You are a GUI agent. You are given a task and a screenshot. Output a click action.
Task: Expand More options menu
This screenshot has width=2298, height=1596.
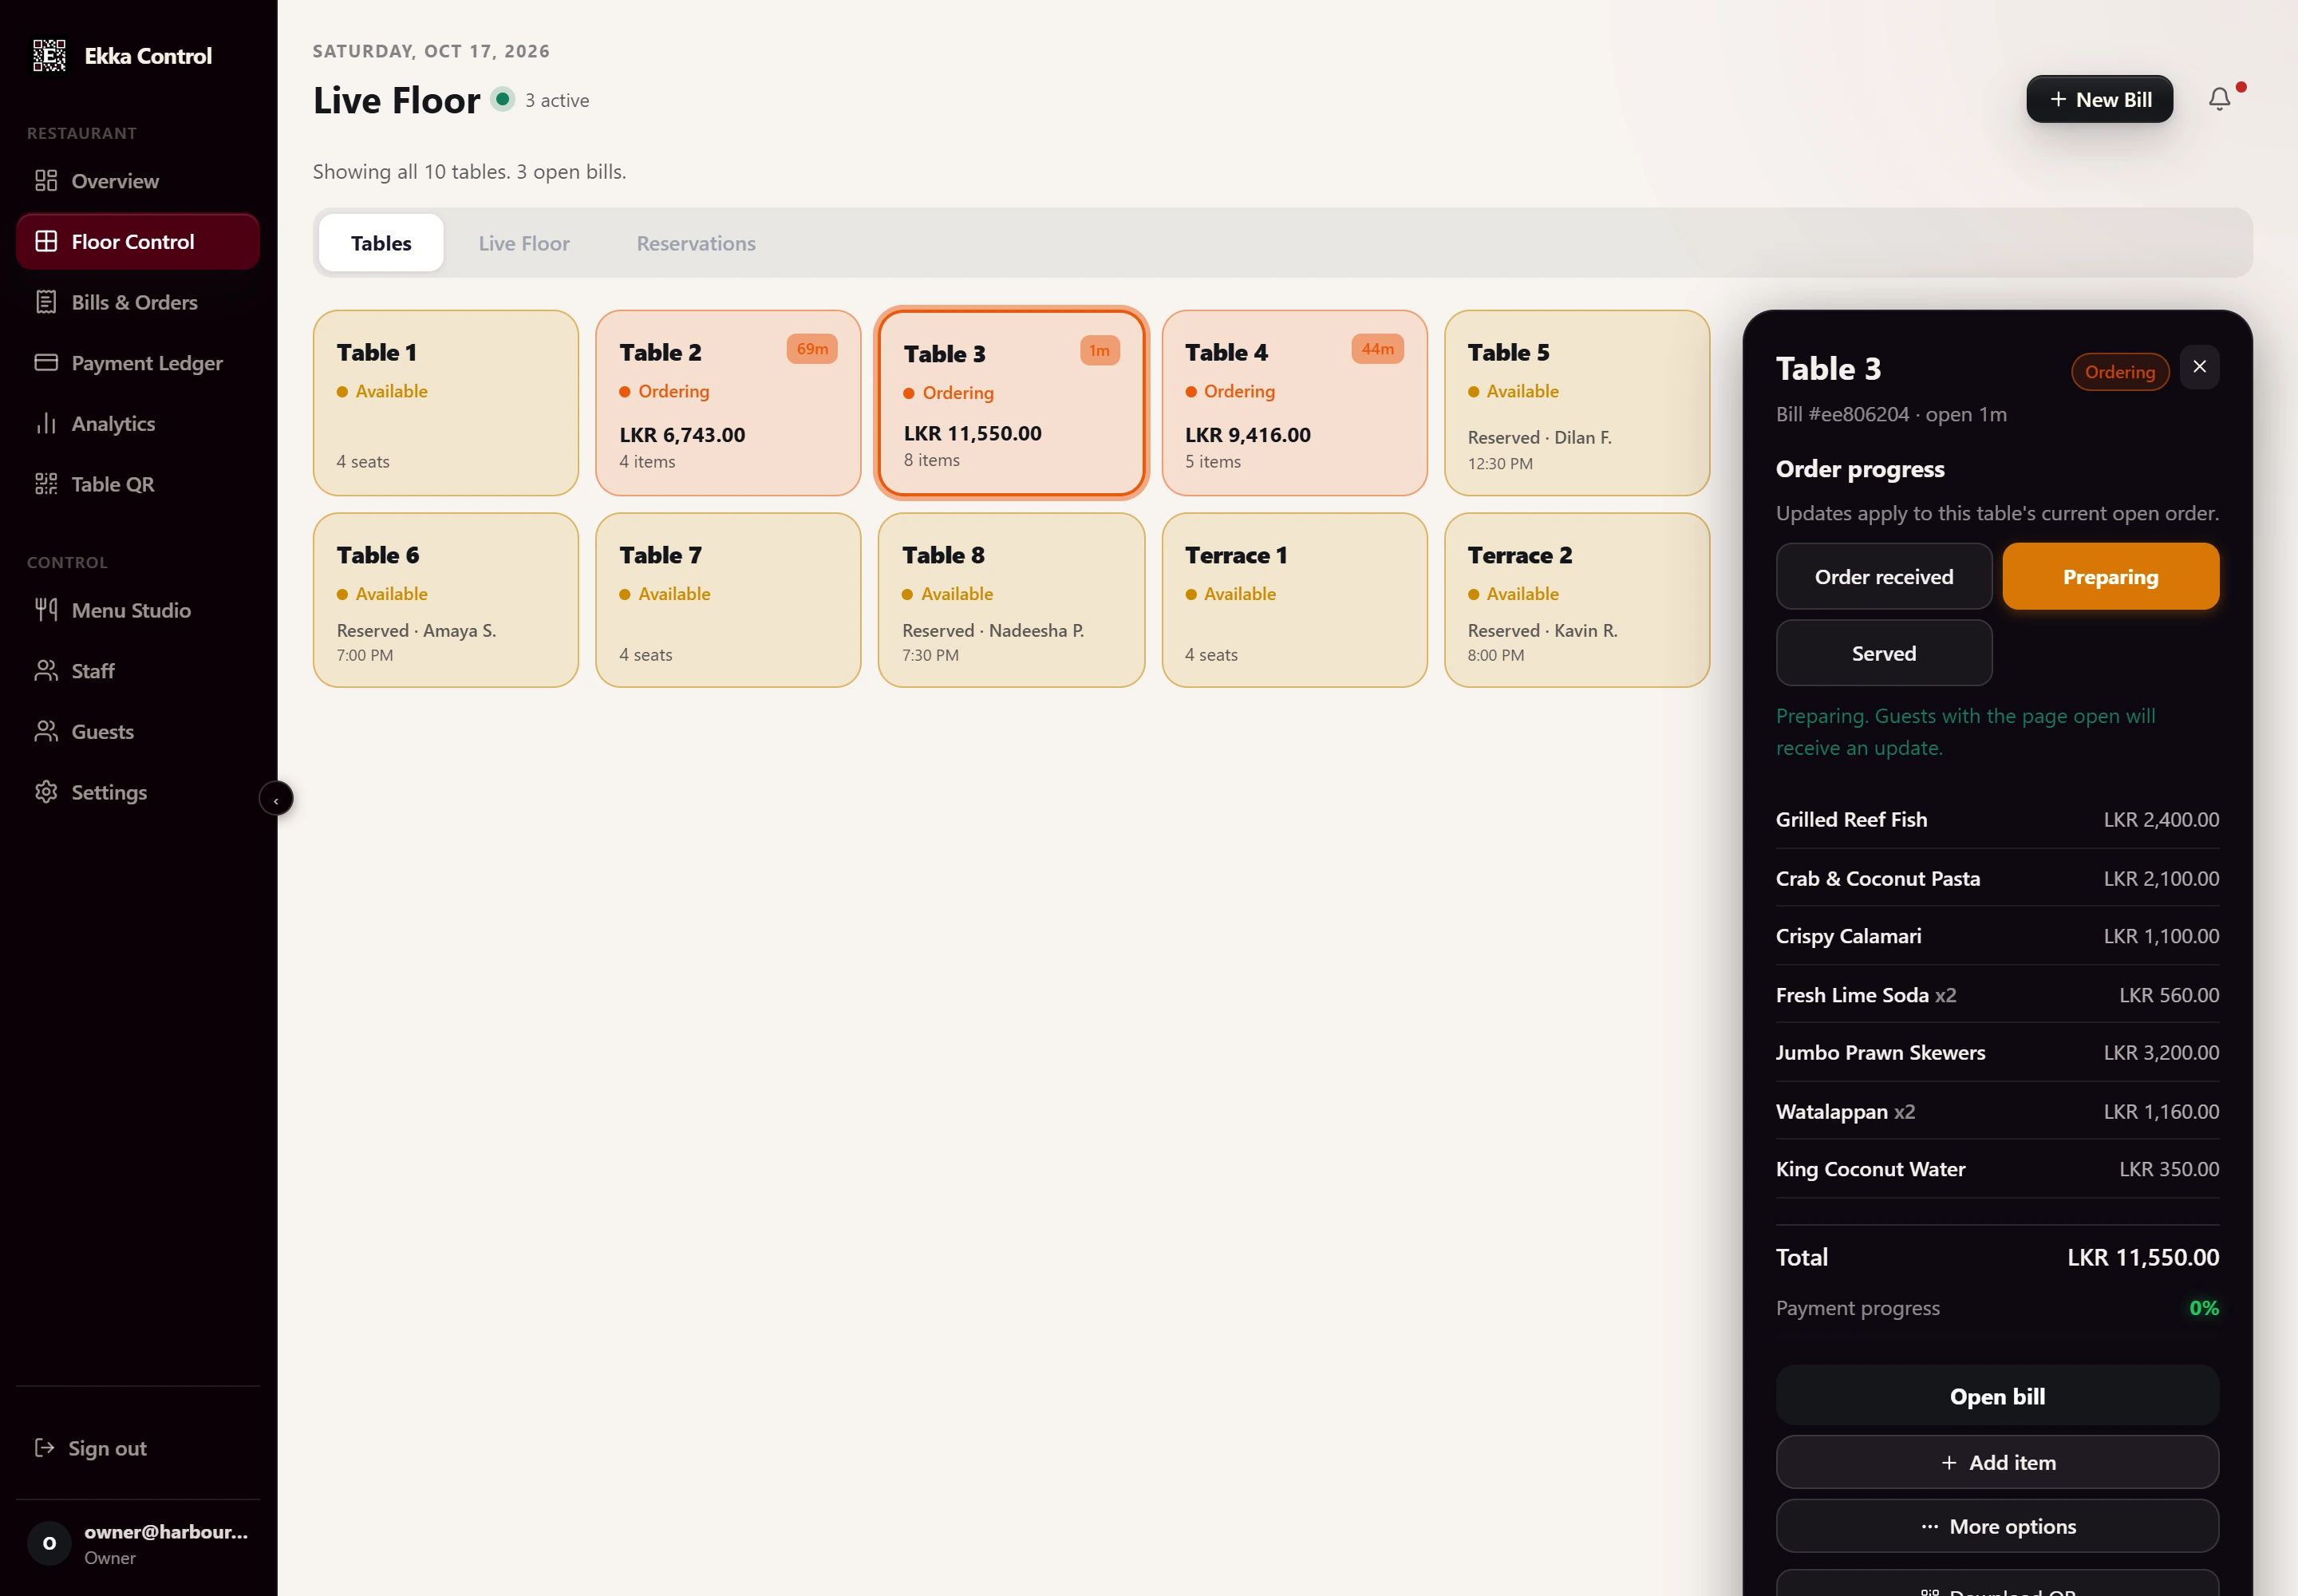tap(1997, 1526)
